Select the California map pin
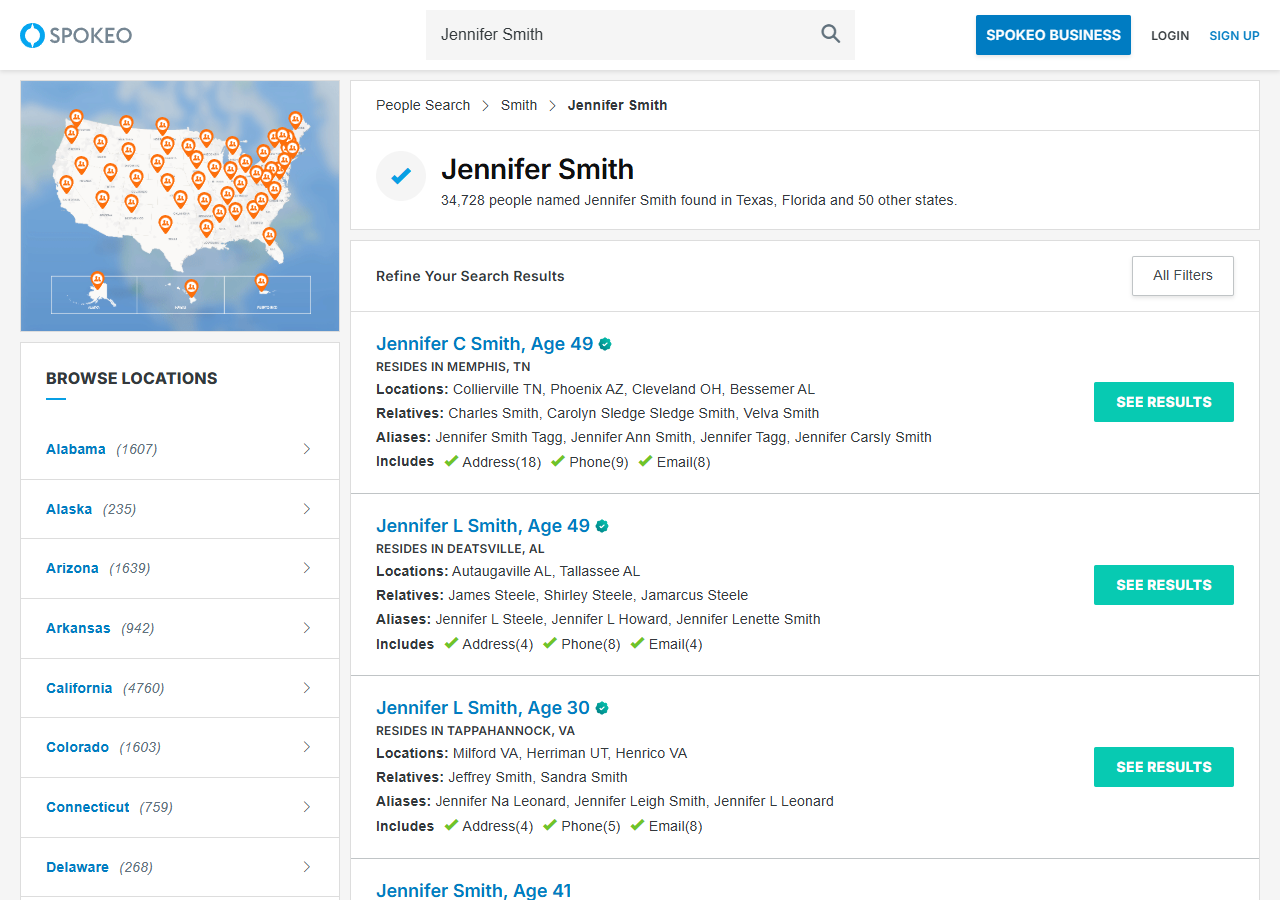This screenshot has width=1280, height=900. click(x=67, y=184)
